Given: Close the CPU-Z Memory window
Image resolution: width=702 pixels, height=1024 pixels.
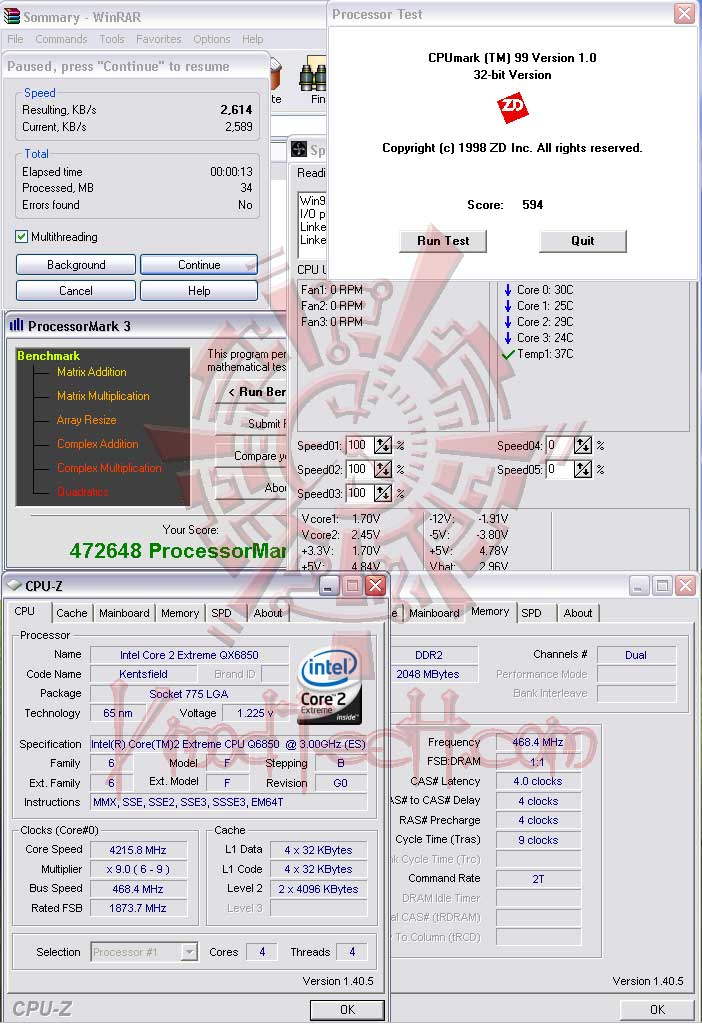Looking at the screenshot, I should point(685,586).
